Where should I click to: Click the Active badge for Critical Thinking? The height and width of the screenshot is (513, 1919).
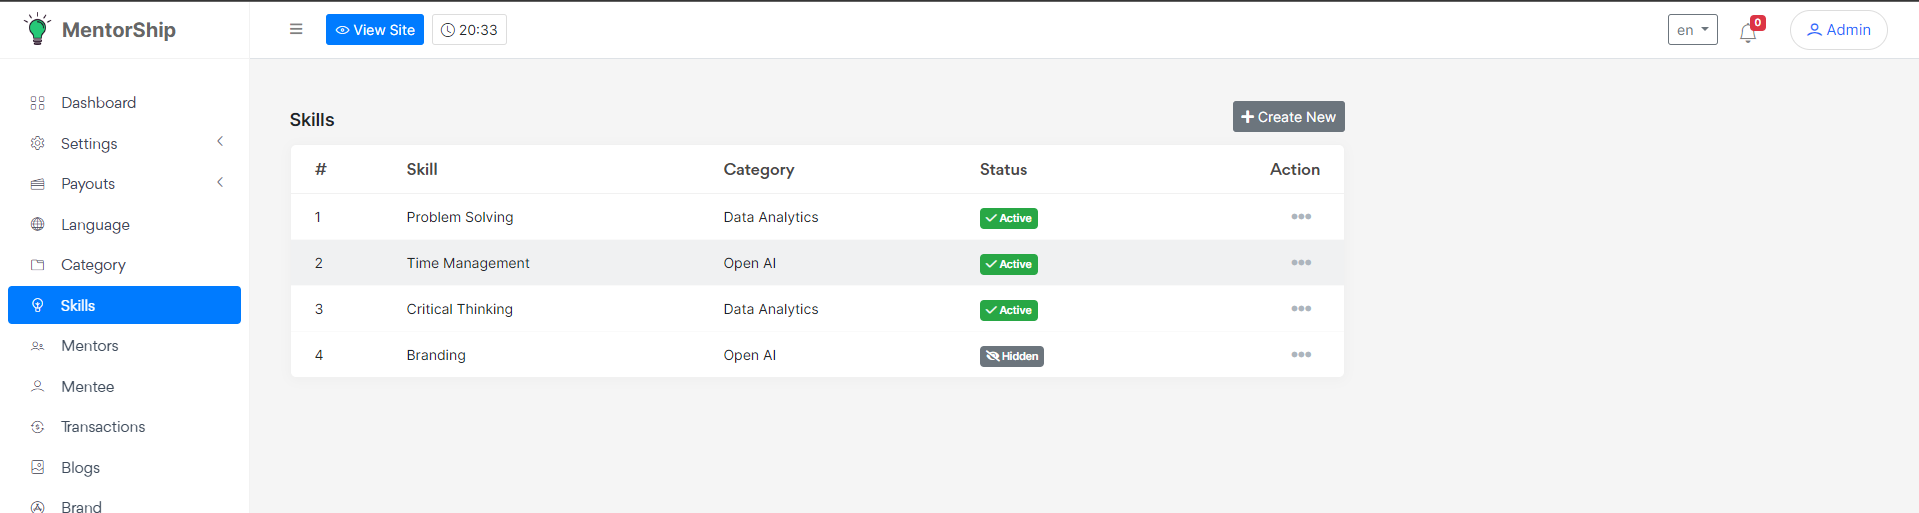tap(1008, 310)
